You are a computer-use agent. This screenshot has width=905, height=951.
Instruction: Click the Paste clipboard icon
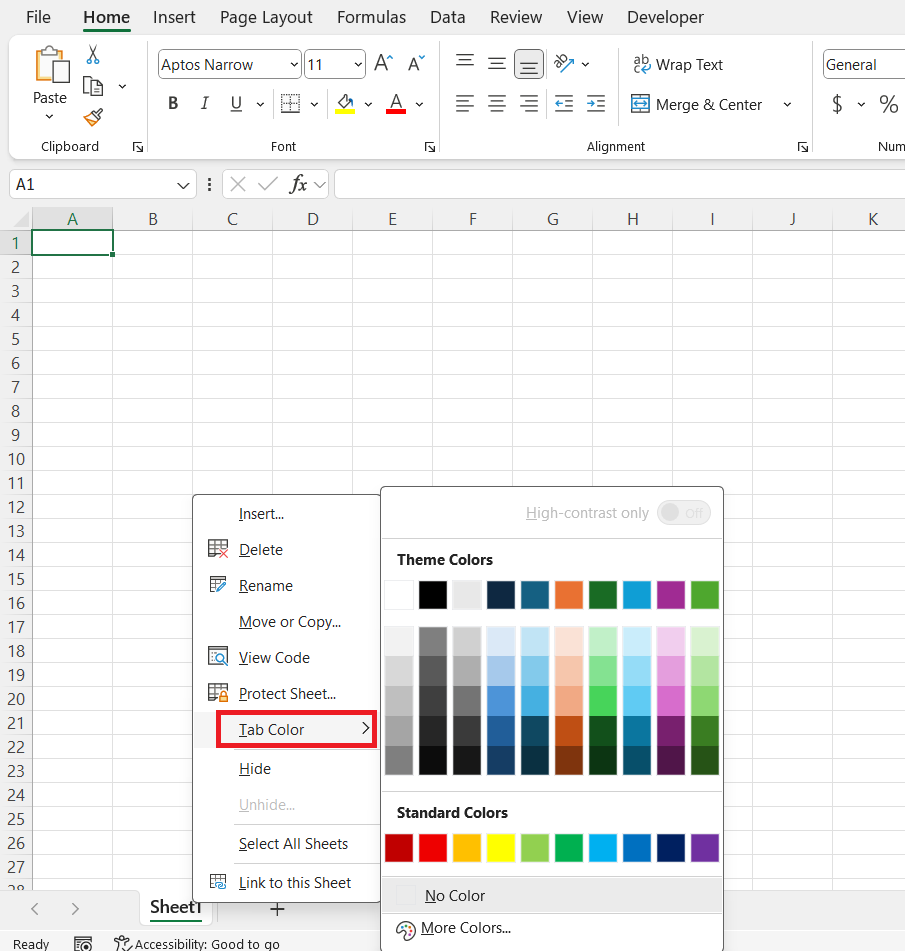click(x=51, y=65)
